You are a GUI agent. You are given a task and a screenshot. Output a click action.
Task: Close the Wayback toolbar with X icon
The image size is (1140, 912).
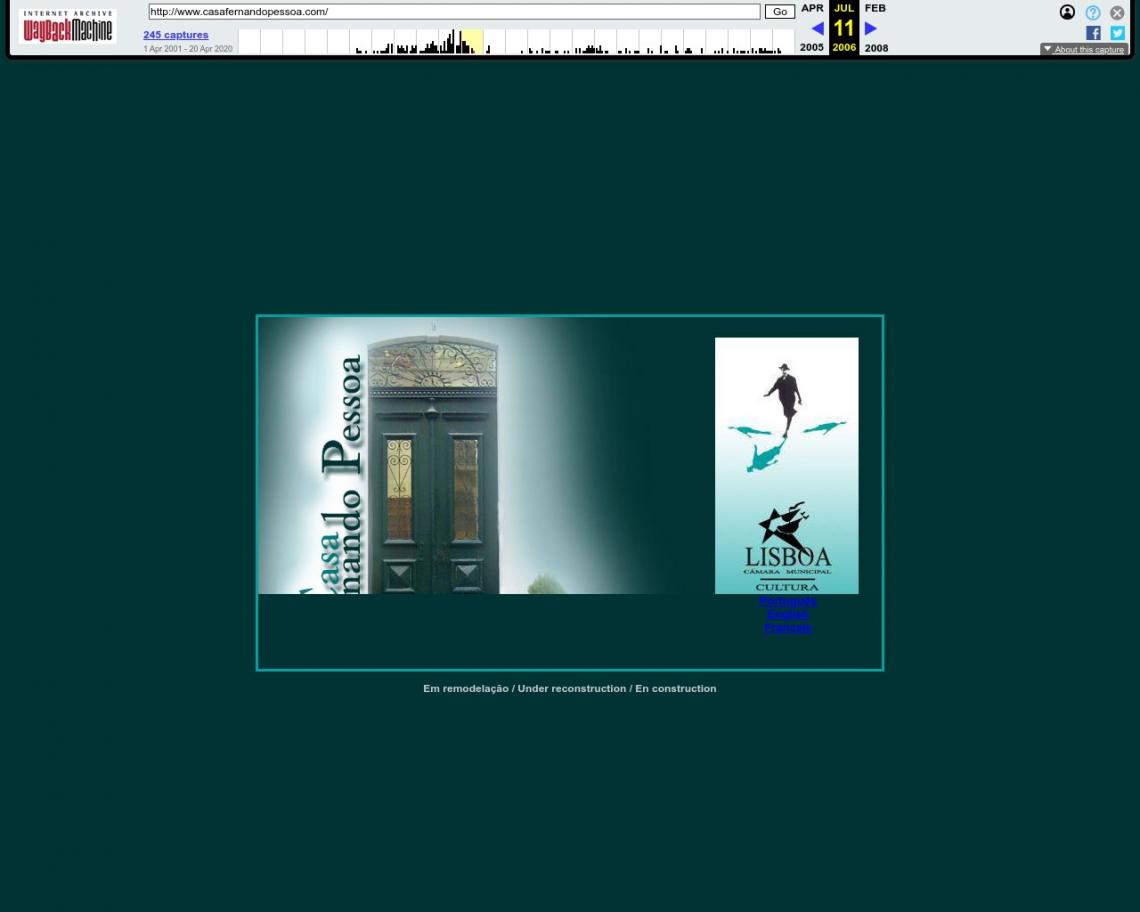click(1117, 12)
